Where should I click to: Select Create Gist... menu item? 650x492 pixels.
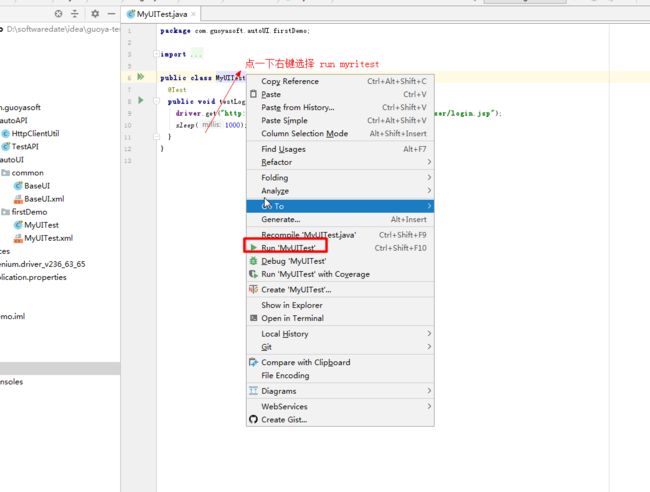[340, 419]
